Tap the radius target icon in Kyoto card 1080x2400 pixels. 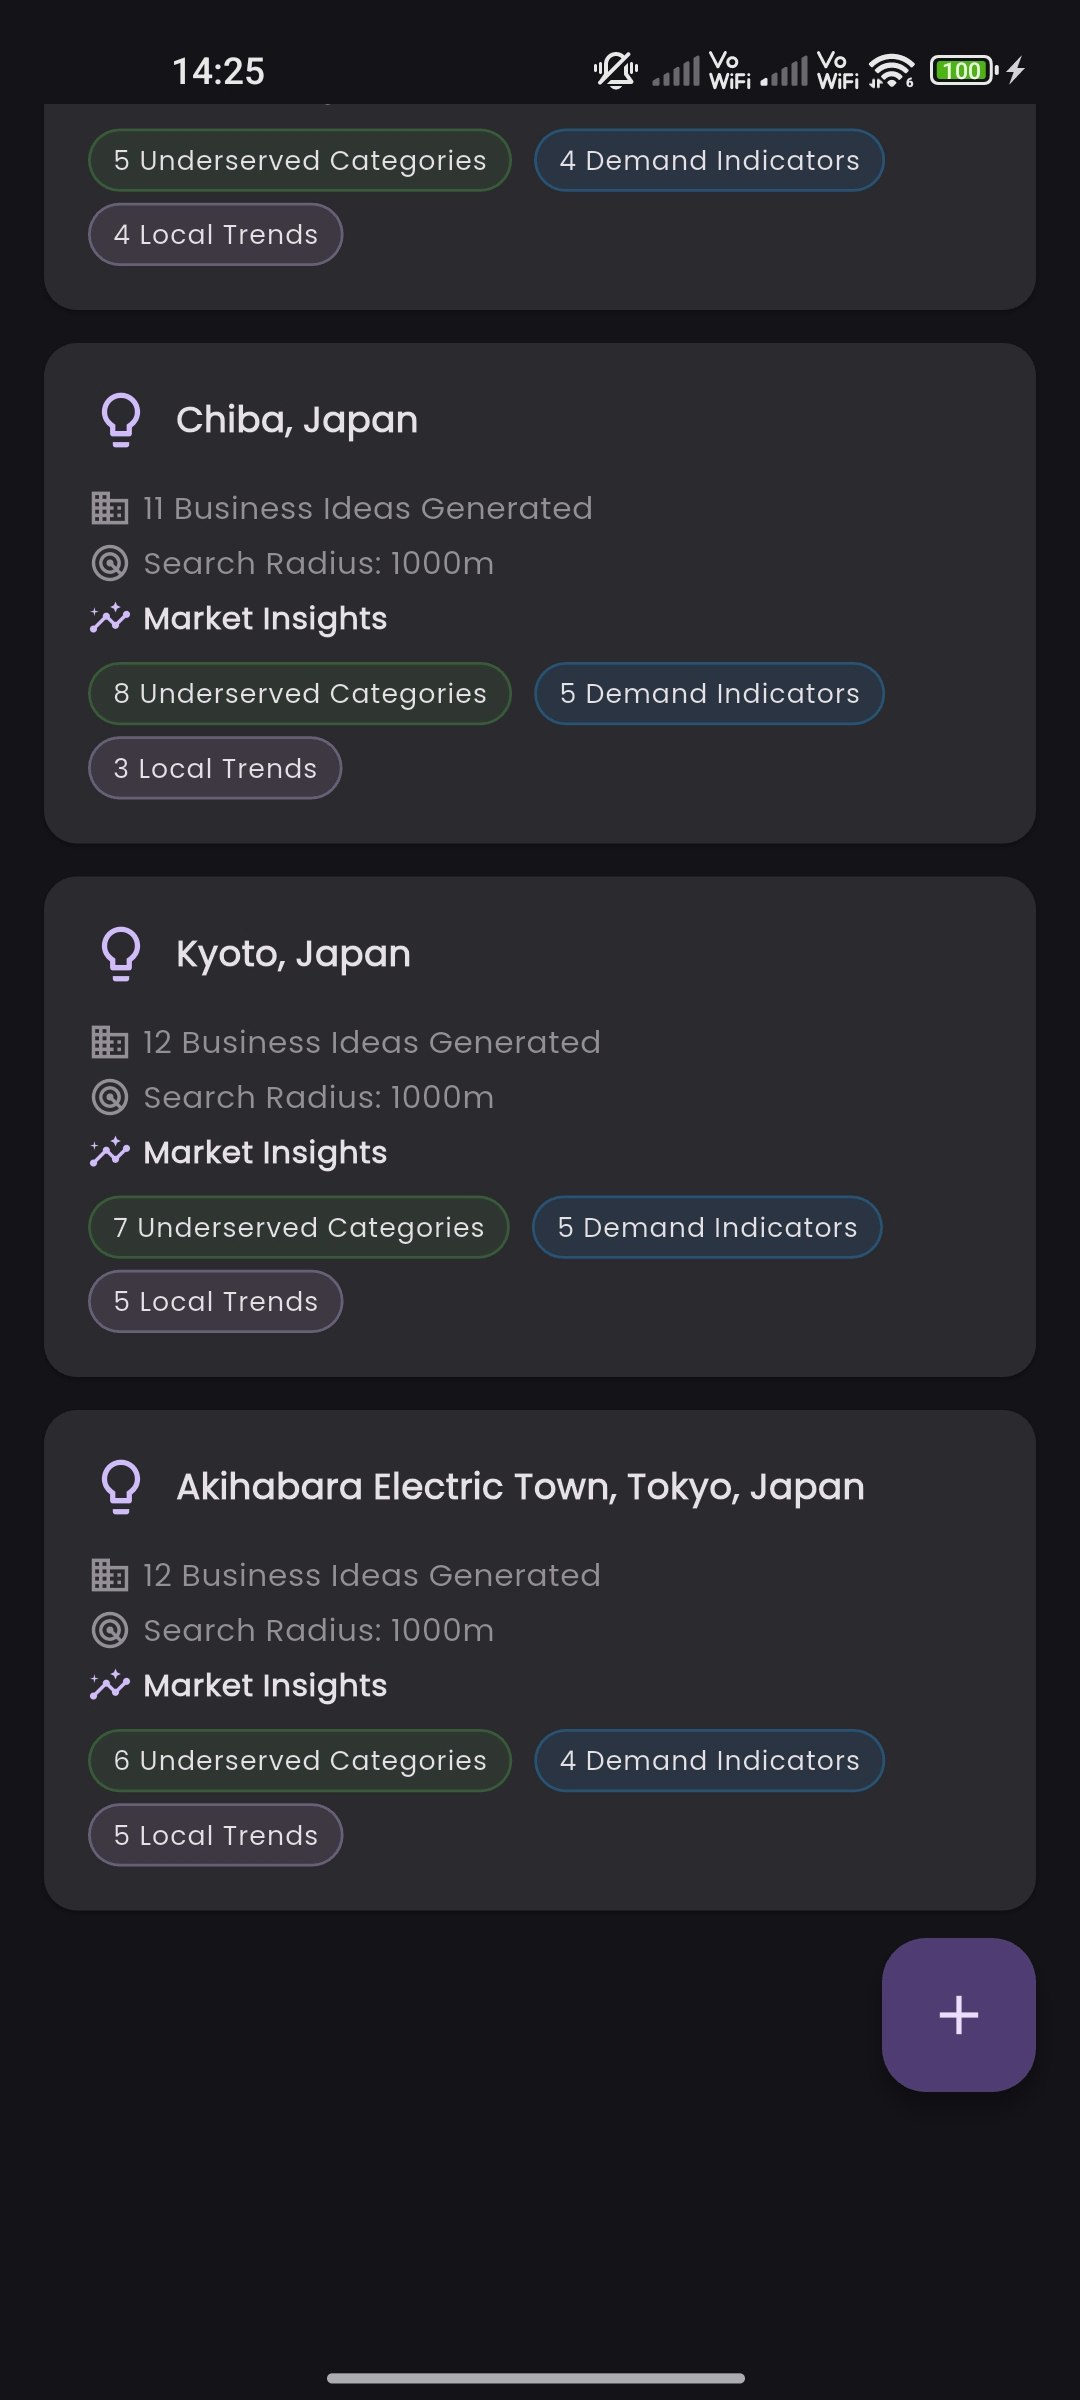[x=110, y=1097]
